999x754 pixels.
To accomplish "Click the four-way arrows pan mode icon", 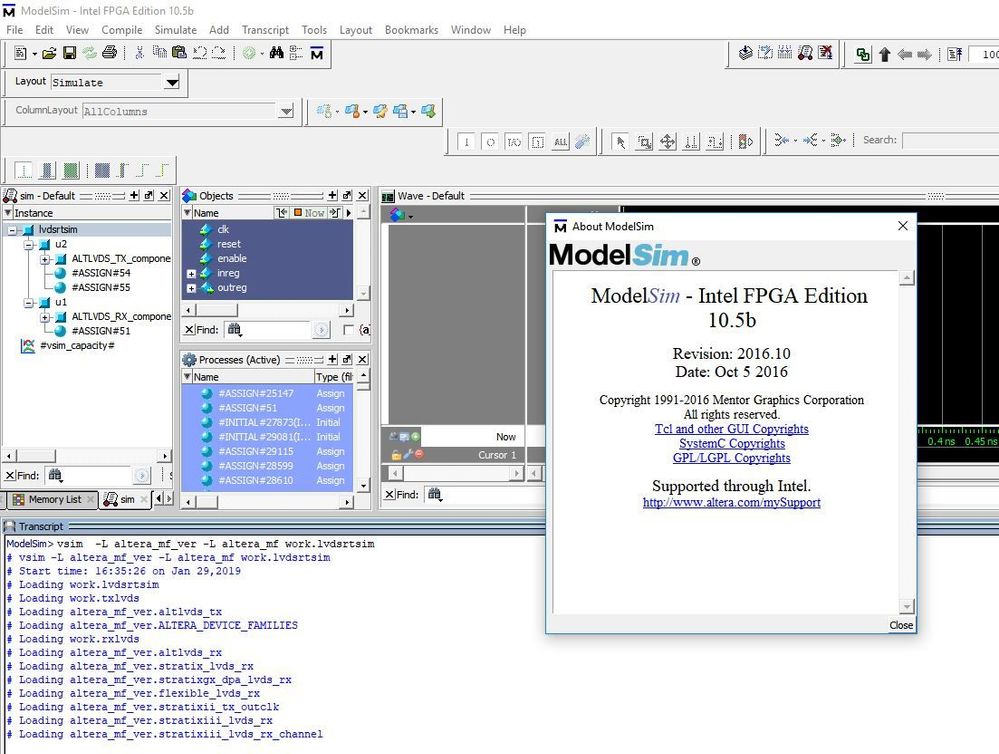I will [x=668, y=142].
